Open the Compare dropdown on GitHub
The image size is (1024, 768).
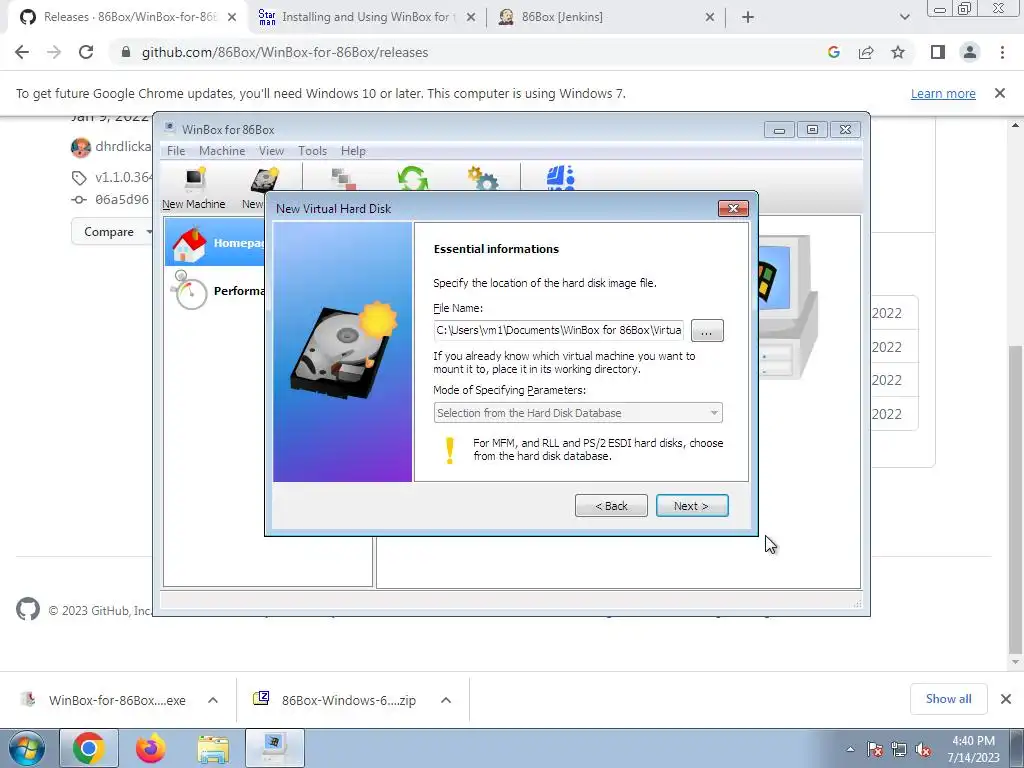pyautogui.click(x=112, y=232)
